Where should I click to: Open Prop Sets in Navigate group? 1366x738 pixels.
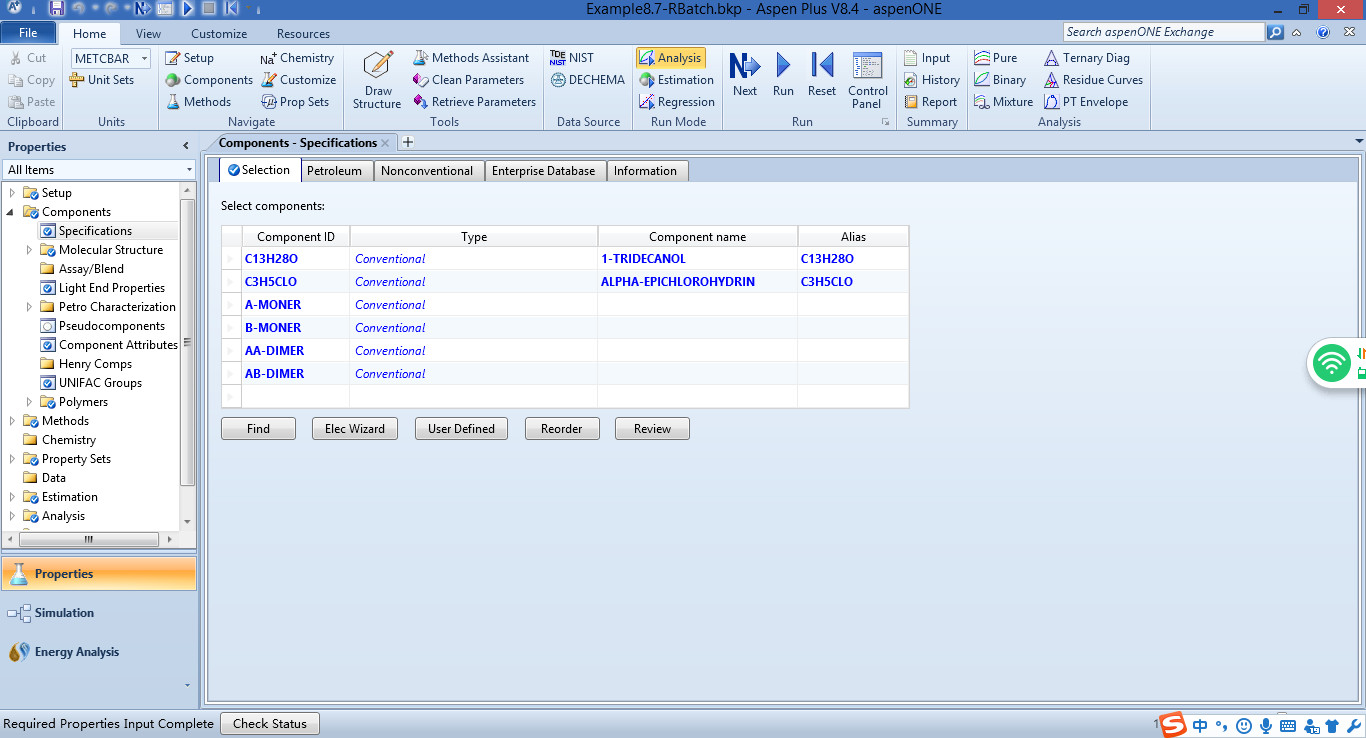(x=295, y=102)
